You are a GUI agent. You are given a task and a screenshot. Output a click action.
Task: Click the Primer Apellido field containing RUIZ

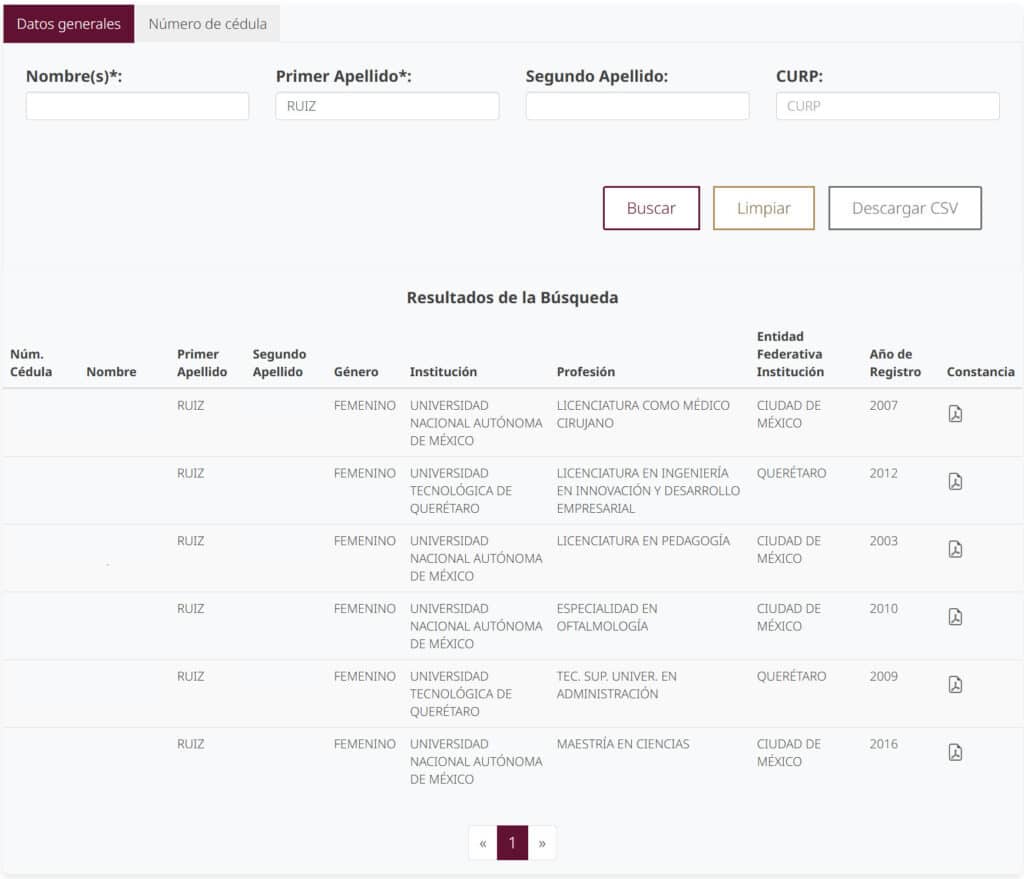coord(387,105)
